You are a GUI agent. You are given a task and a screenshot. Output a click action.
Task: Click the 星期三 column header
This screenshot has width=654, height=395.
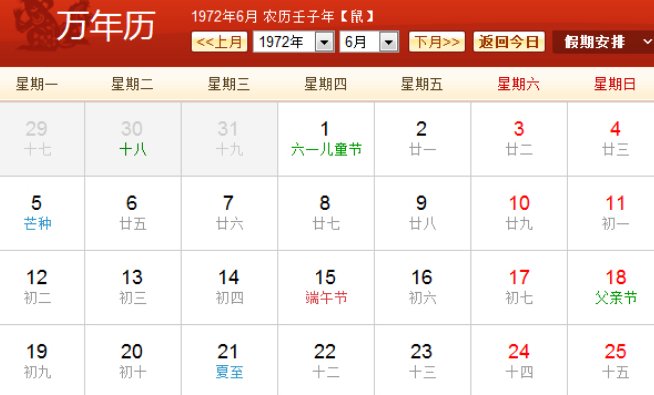coord(229,84)
